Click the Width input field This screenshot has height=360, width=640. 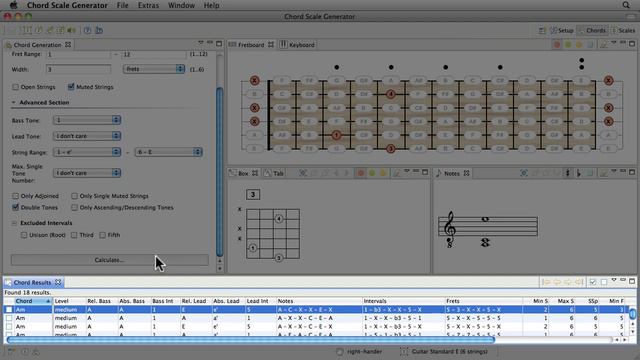pyautogui.click(x=78, y=69)
